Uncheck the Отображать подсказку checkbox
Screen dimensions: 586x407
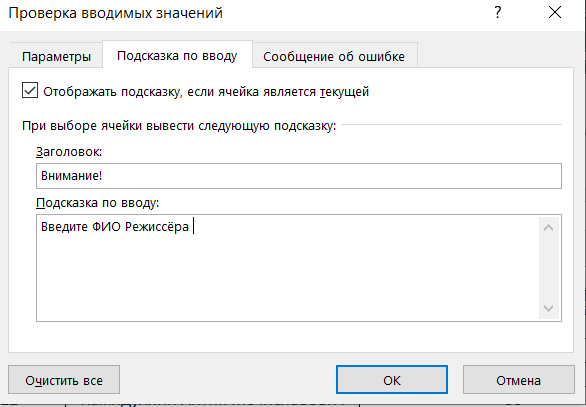30,91
